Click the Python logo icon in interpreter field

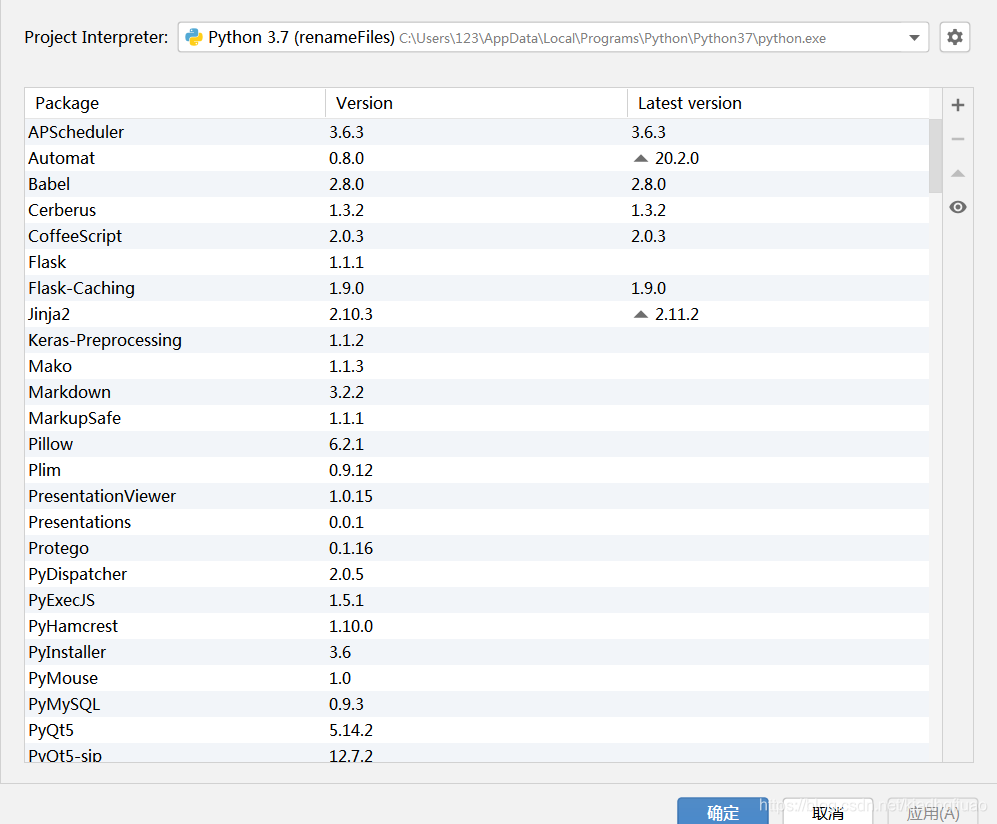[x=193, y=38]
